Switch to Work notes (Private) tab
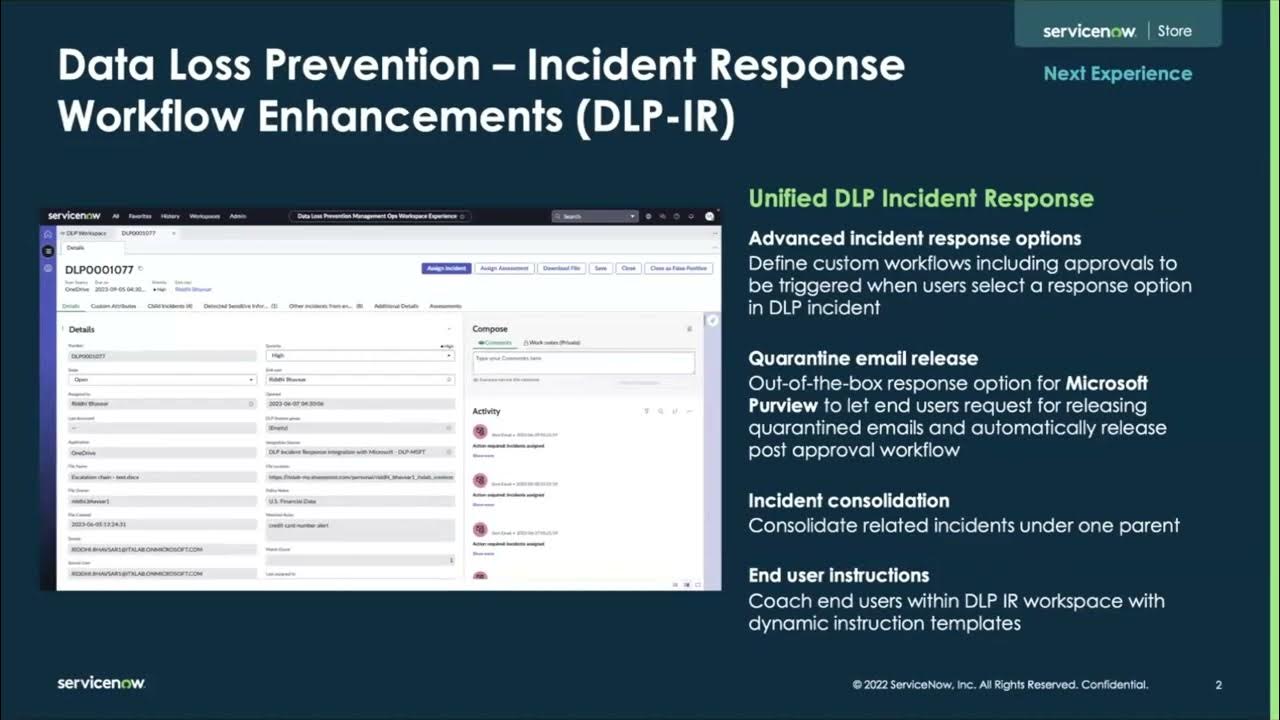Screen dimensions: 1280x720 click(552, 342)
